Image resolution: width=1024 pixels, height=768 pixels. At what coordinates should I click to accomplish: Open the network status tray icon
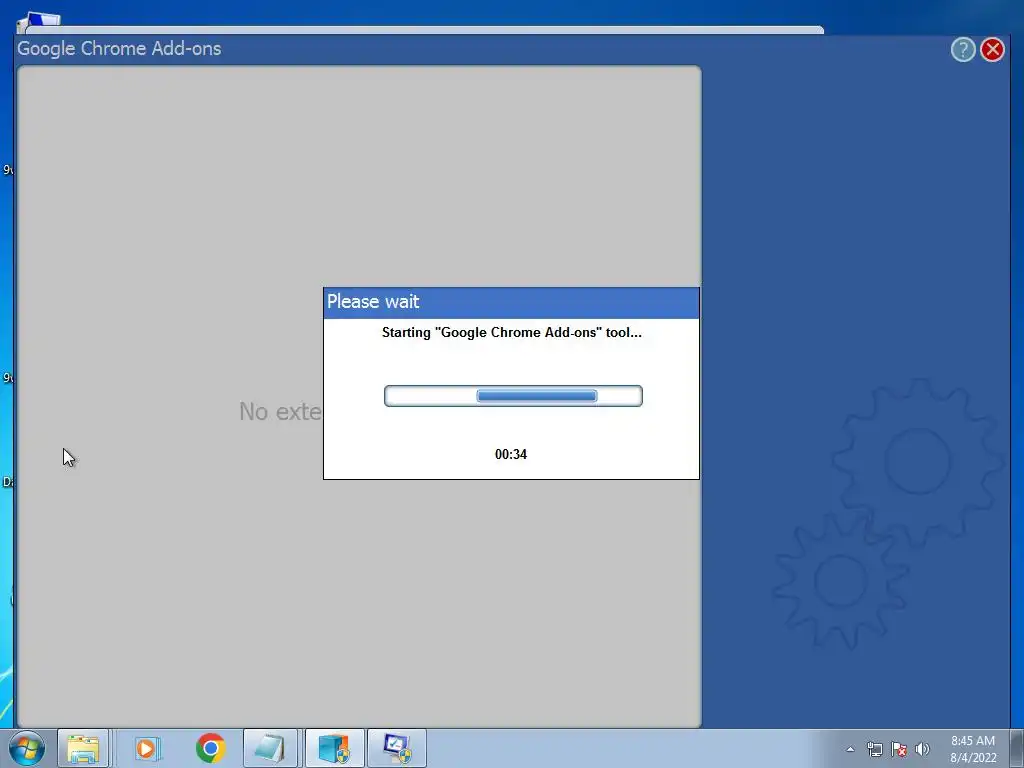pos(874,750)
